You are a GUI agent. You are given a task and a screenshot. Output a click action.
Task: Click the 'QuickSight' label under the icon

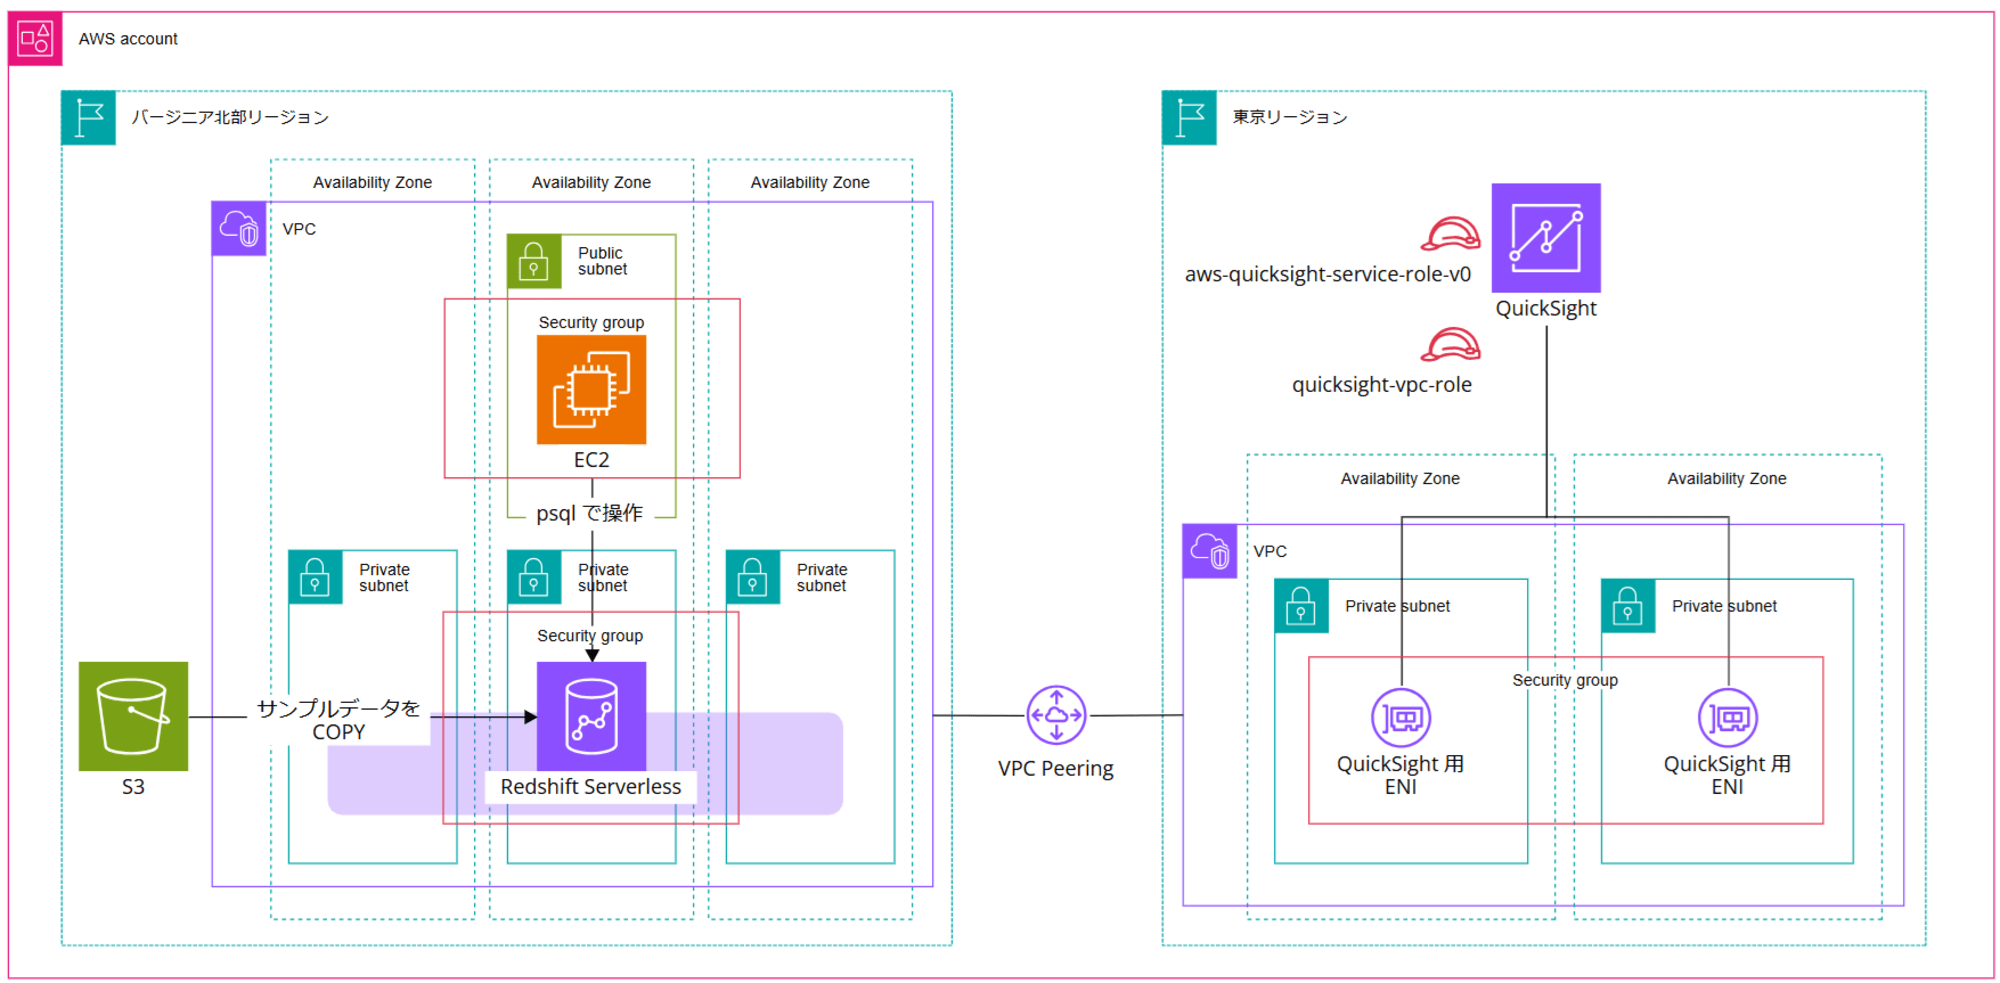1546,309
